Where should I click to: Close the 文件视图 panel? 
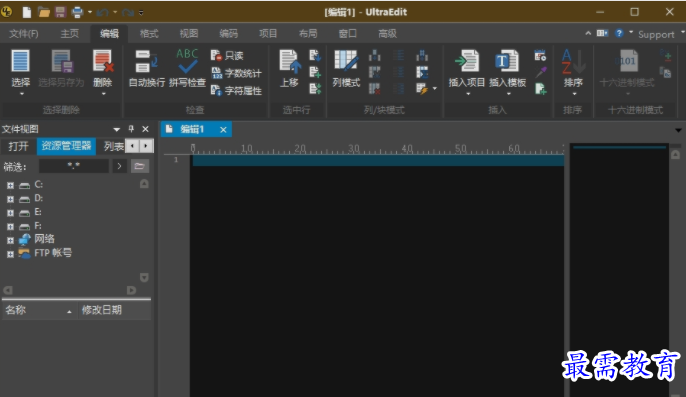click(x=145, y=129)
